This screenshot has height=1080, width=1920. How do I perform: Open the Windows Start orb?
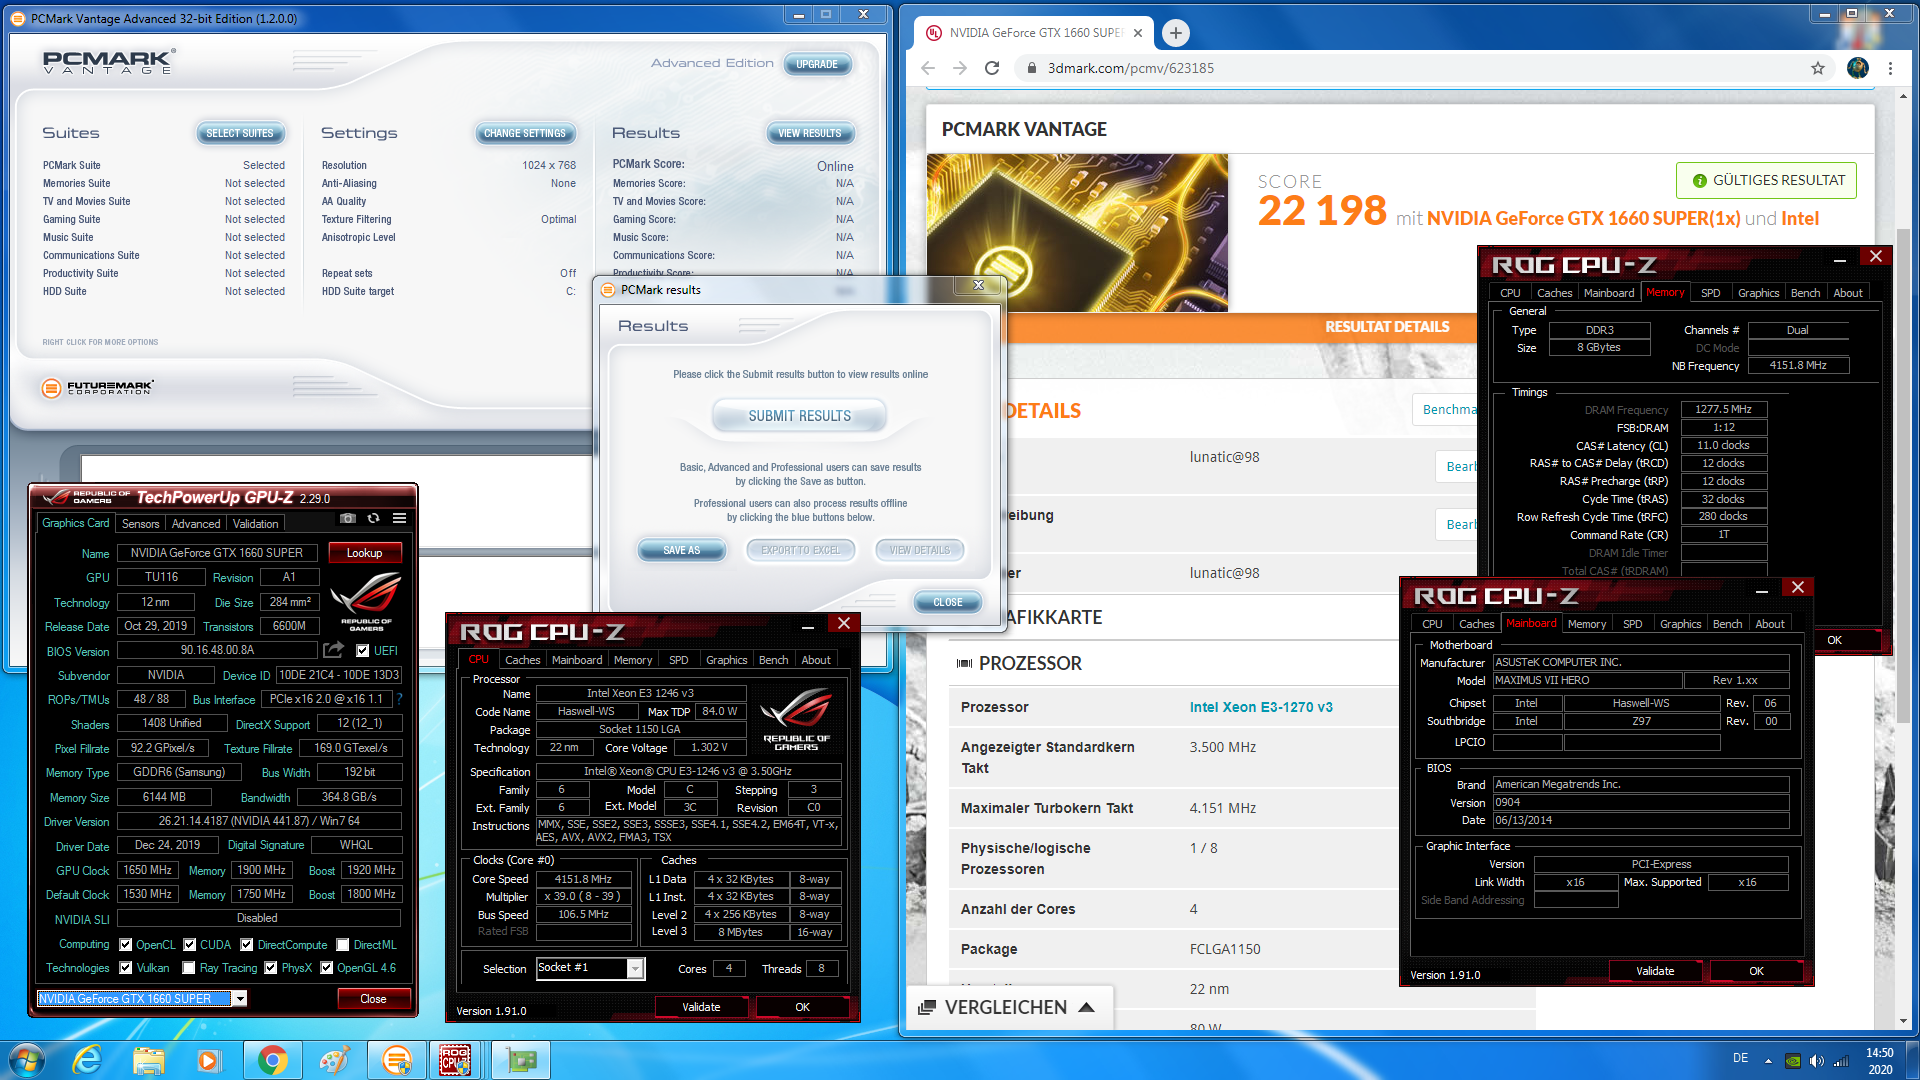[x=27, y=1060]
